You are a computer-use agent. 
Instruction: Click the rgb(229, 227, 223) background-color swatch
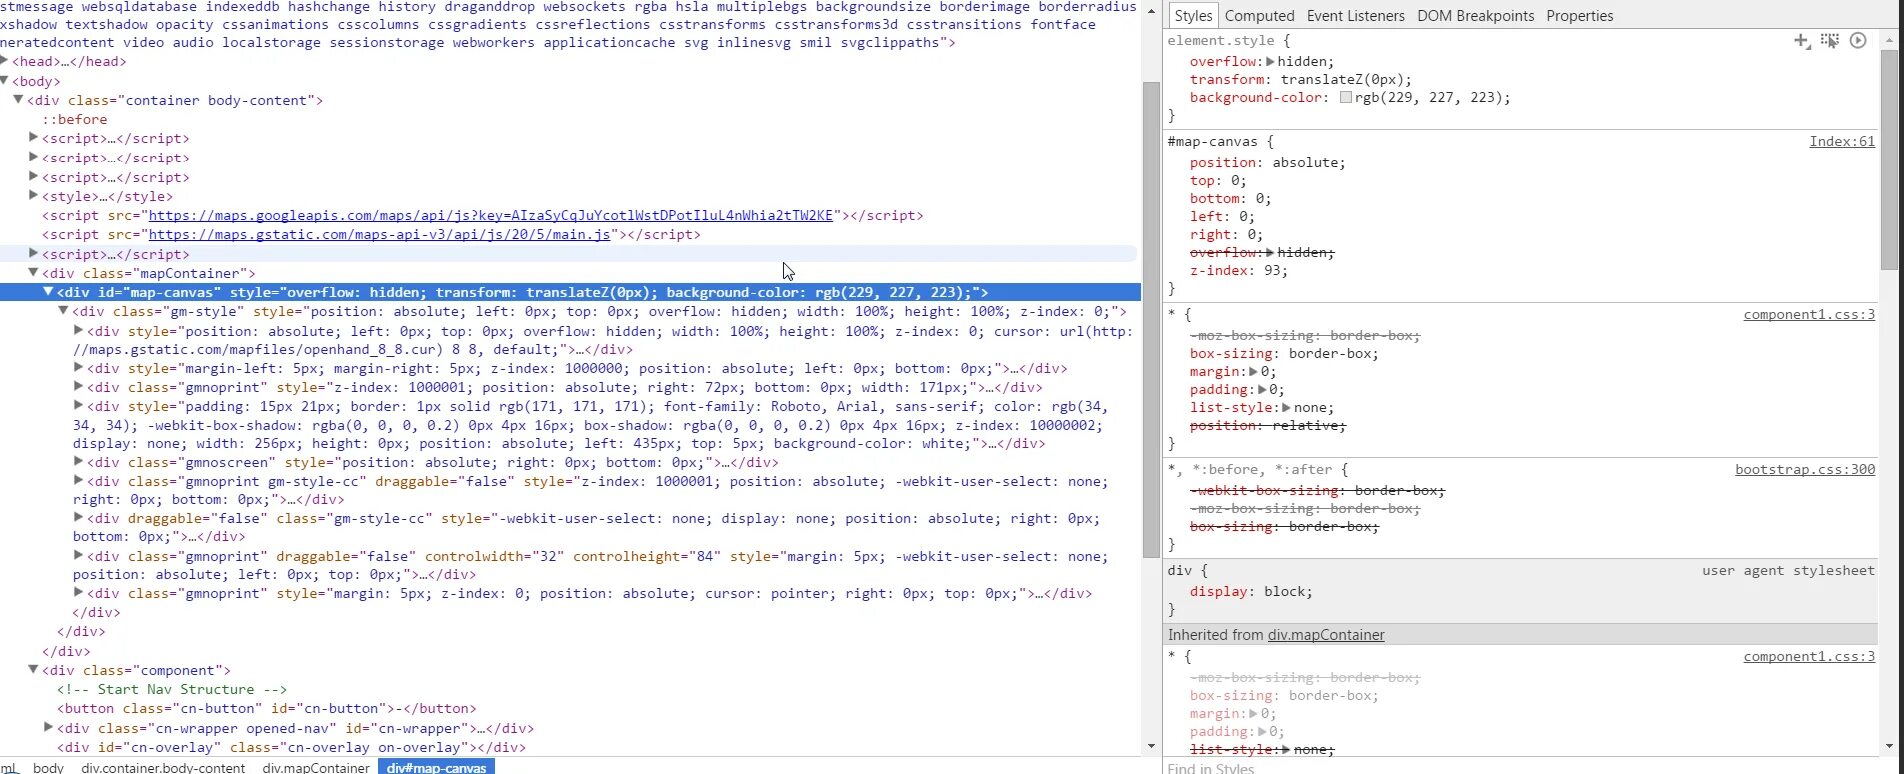click(x=1345, y=98)
